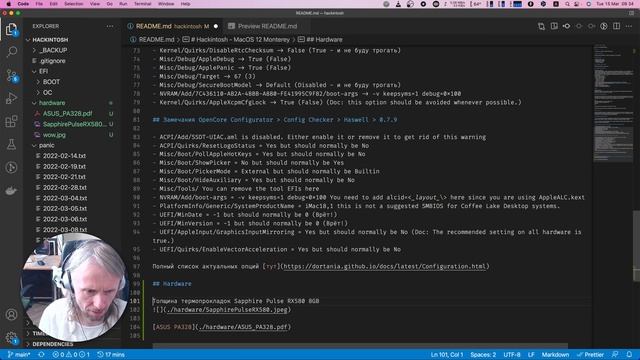Open more editor actions ellipsis
Viewport: 640px width, 360px height.
(629, 26)
